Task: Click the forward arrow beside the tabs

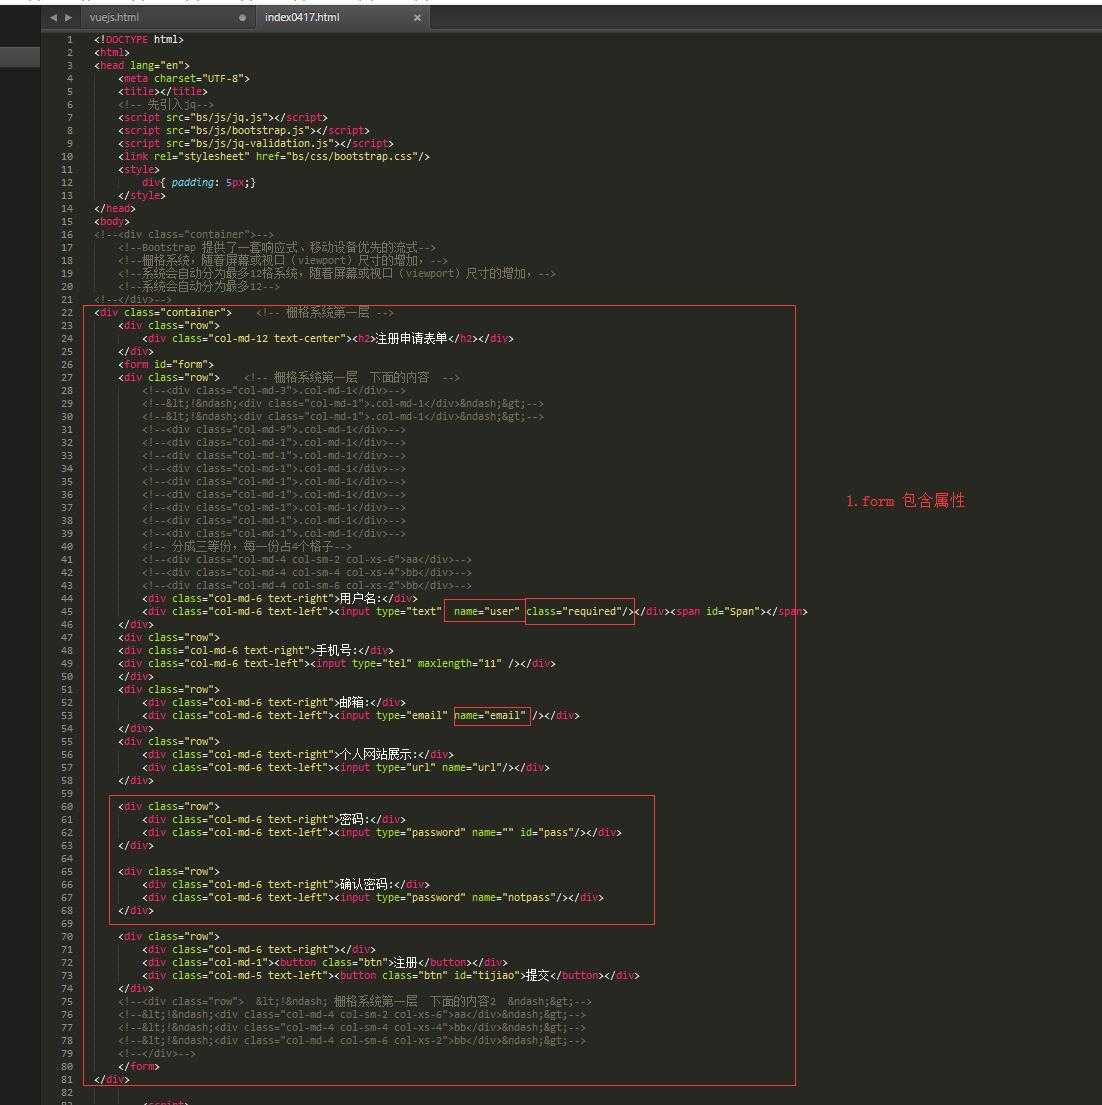Action: click(68, 18)
